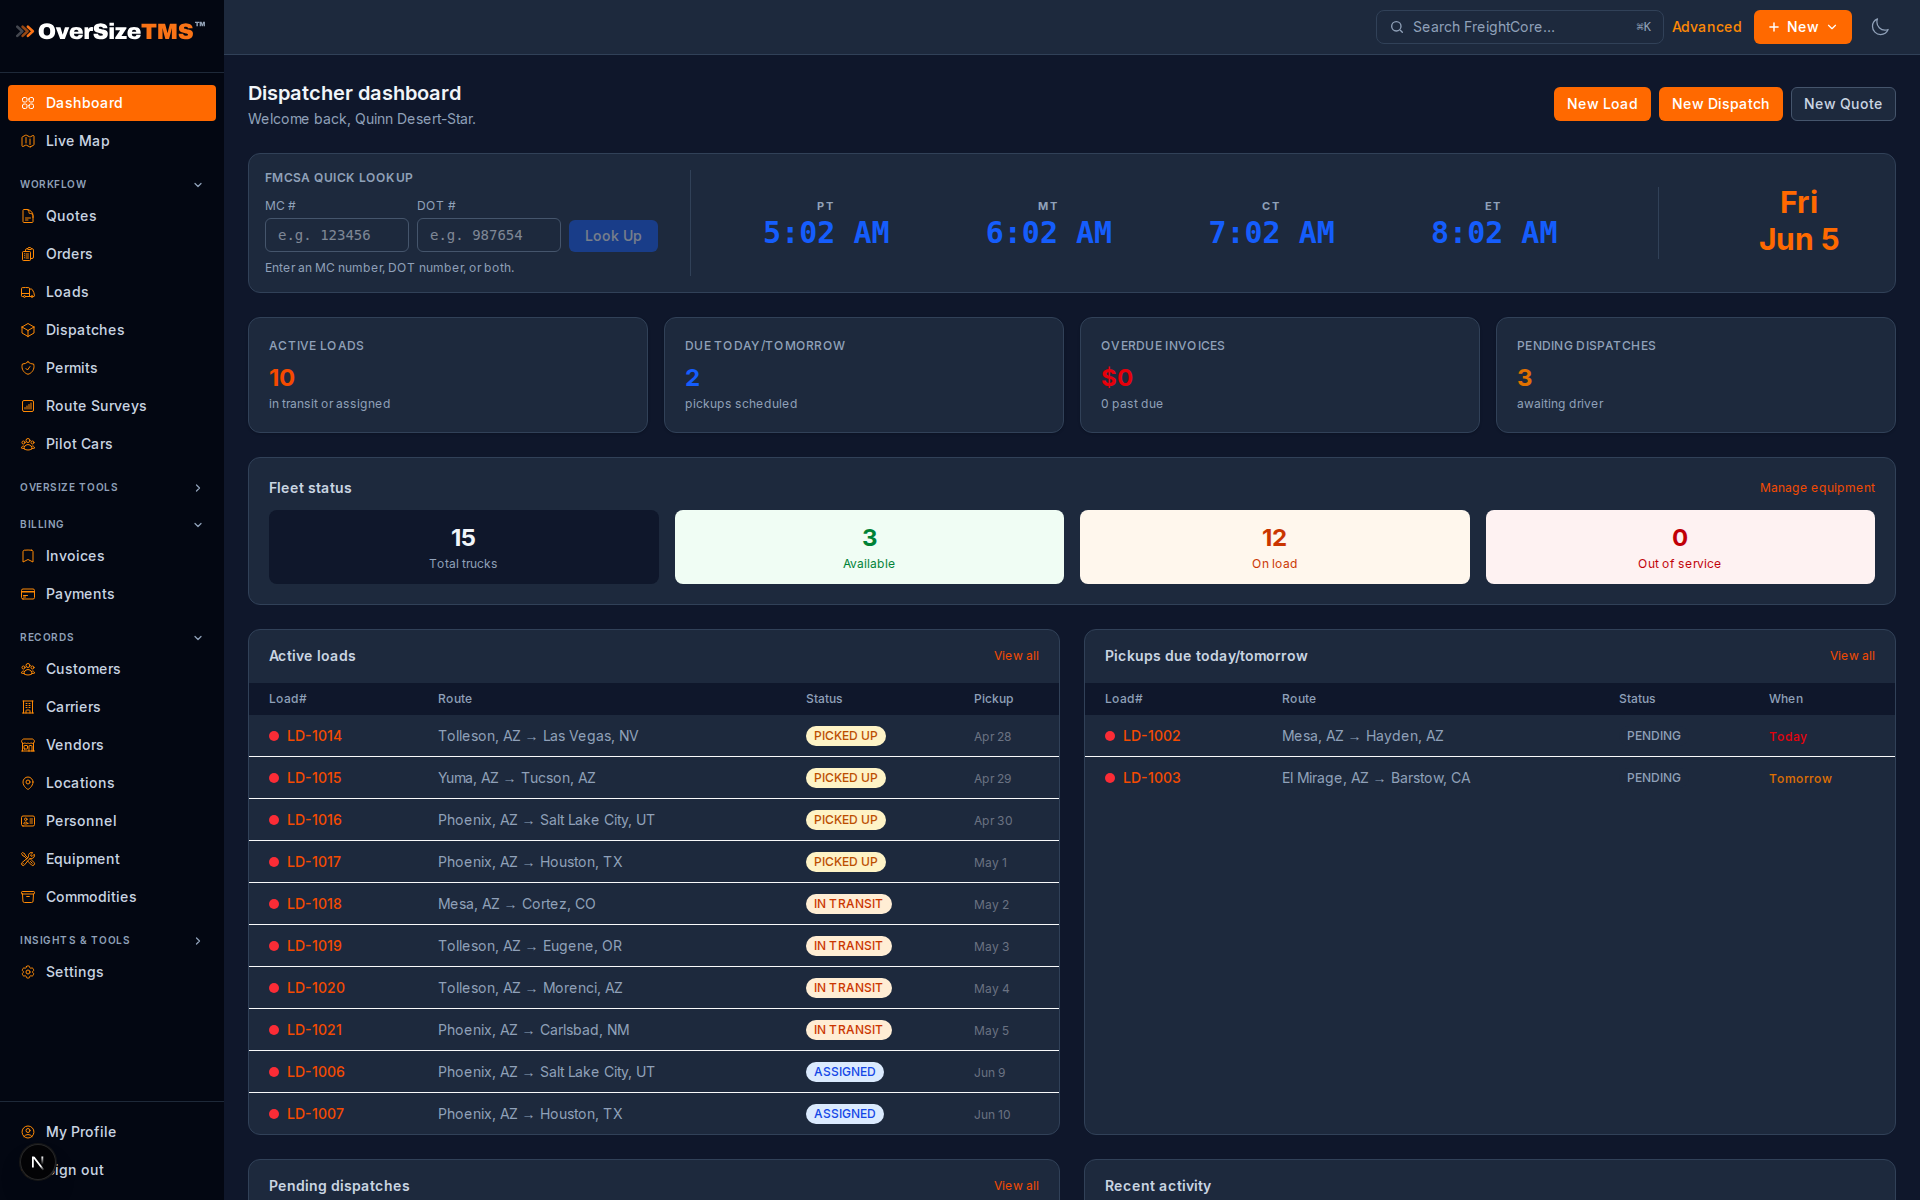The width and height of the screenshot is (1920, 1200).
Task: Click the New Load button
Action: click(1602, 104)
